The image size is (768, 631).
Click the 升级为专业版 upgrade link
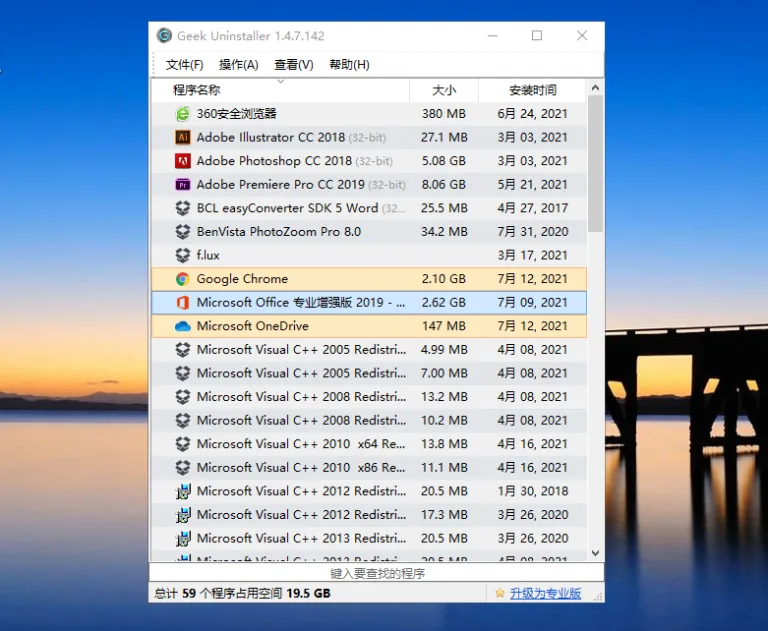click(x=545, y=593)
